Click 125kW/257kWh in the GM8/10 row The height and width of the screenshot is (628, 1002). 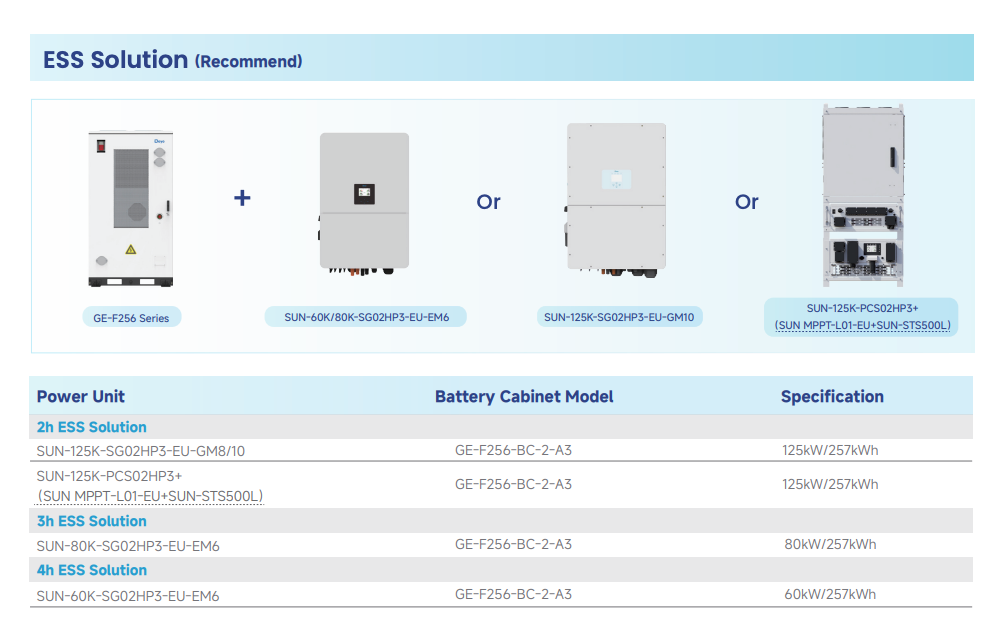pyautogui.click(x=830, y=450)
